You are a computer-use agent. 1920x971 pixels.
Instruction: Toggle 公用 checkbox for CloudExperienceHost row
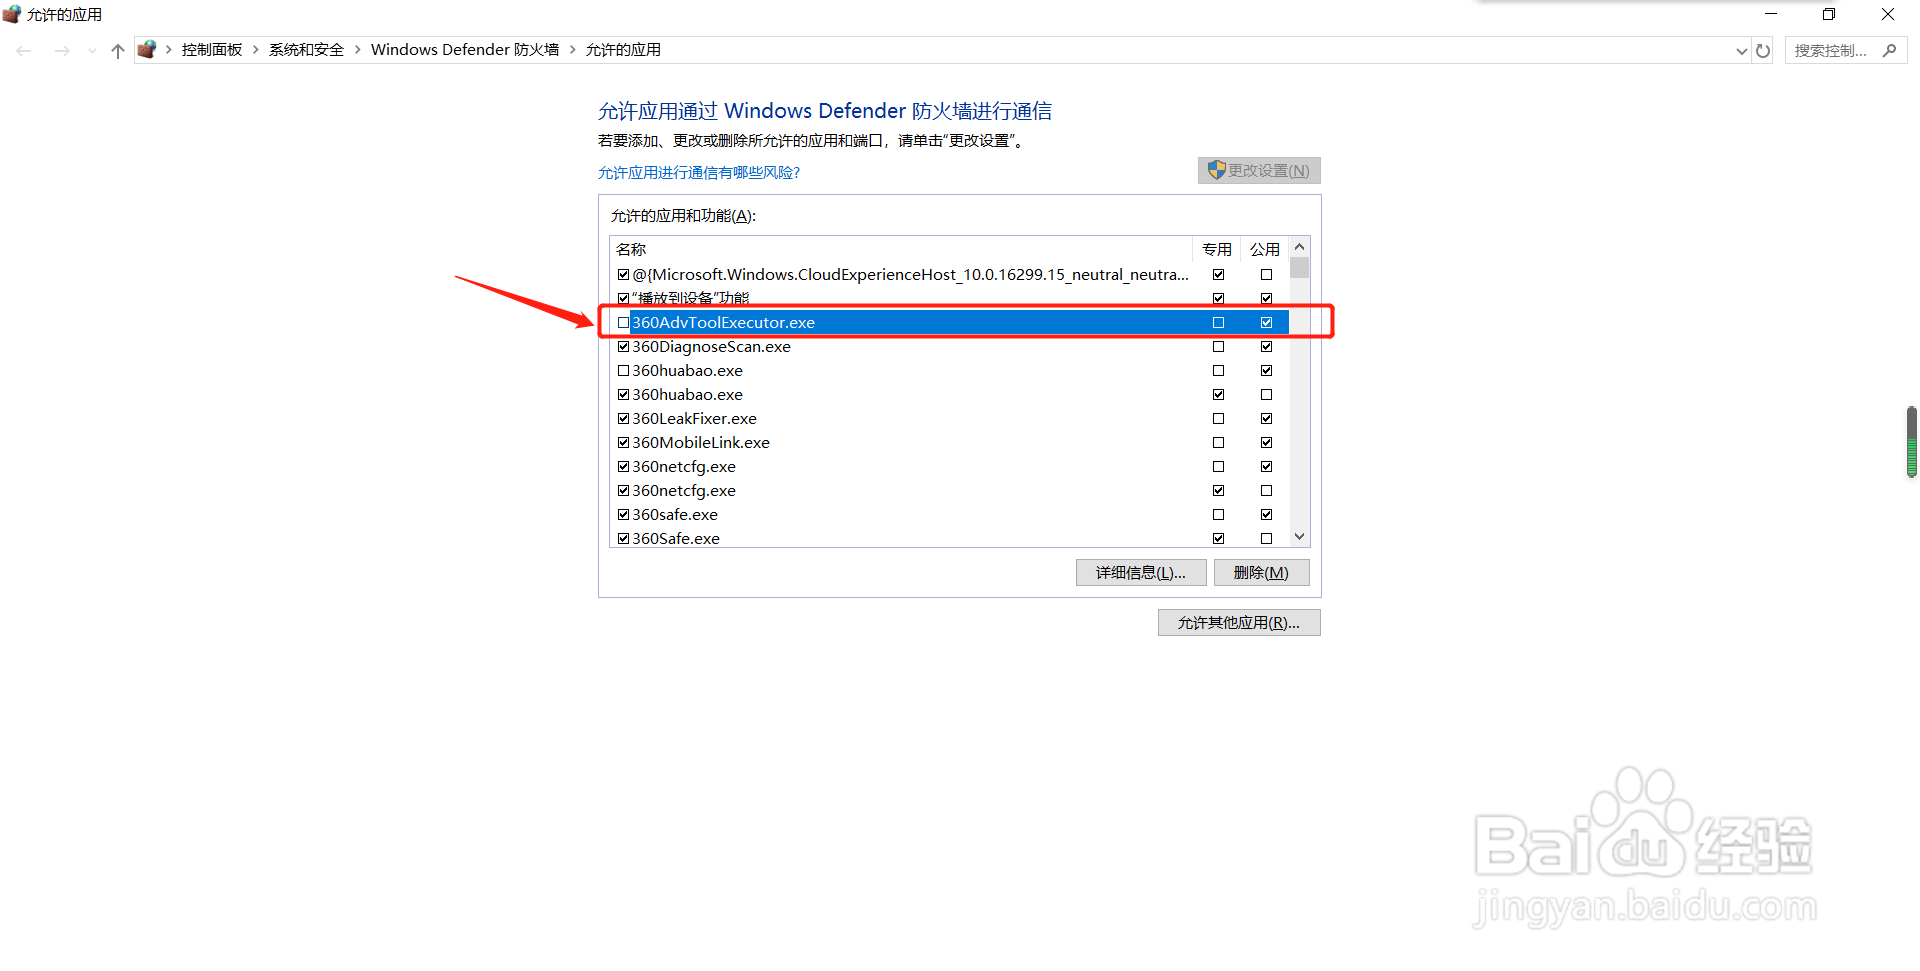click(1266, 275)
